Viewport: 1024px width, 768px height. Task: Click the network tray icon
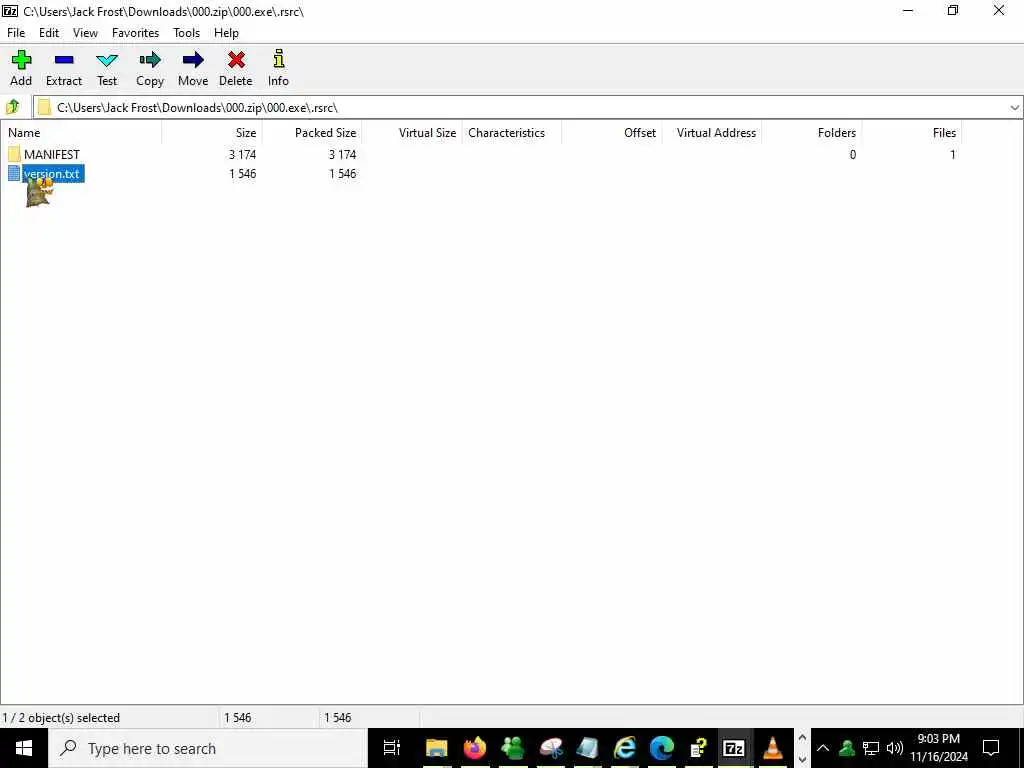coord(871,748)
